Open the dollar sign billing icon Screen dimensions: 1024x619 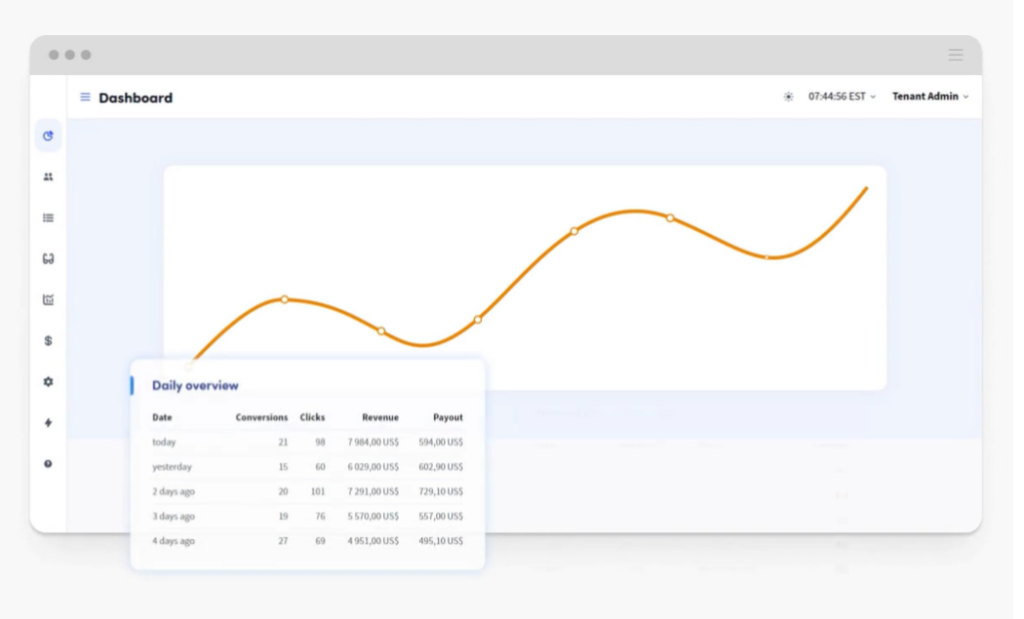coord(48,341)
